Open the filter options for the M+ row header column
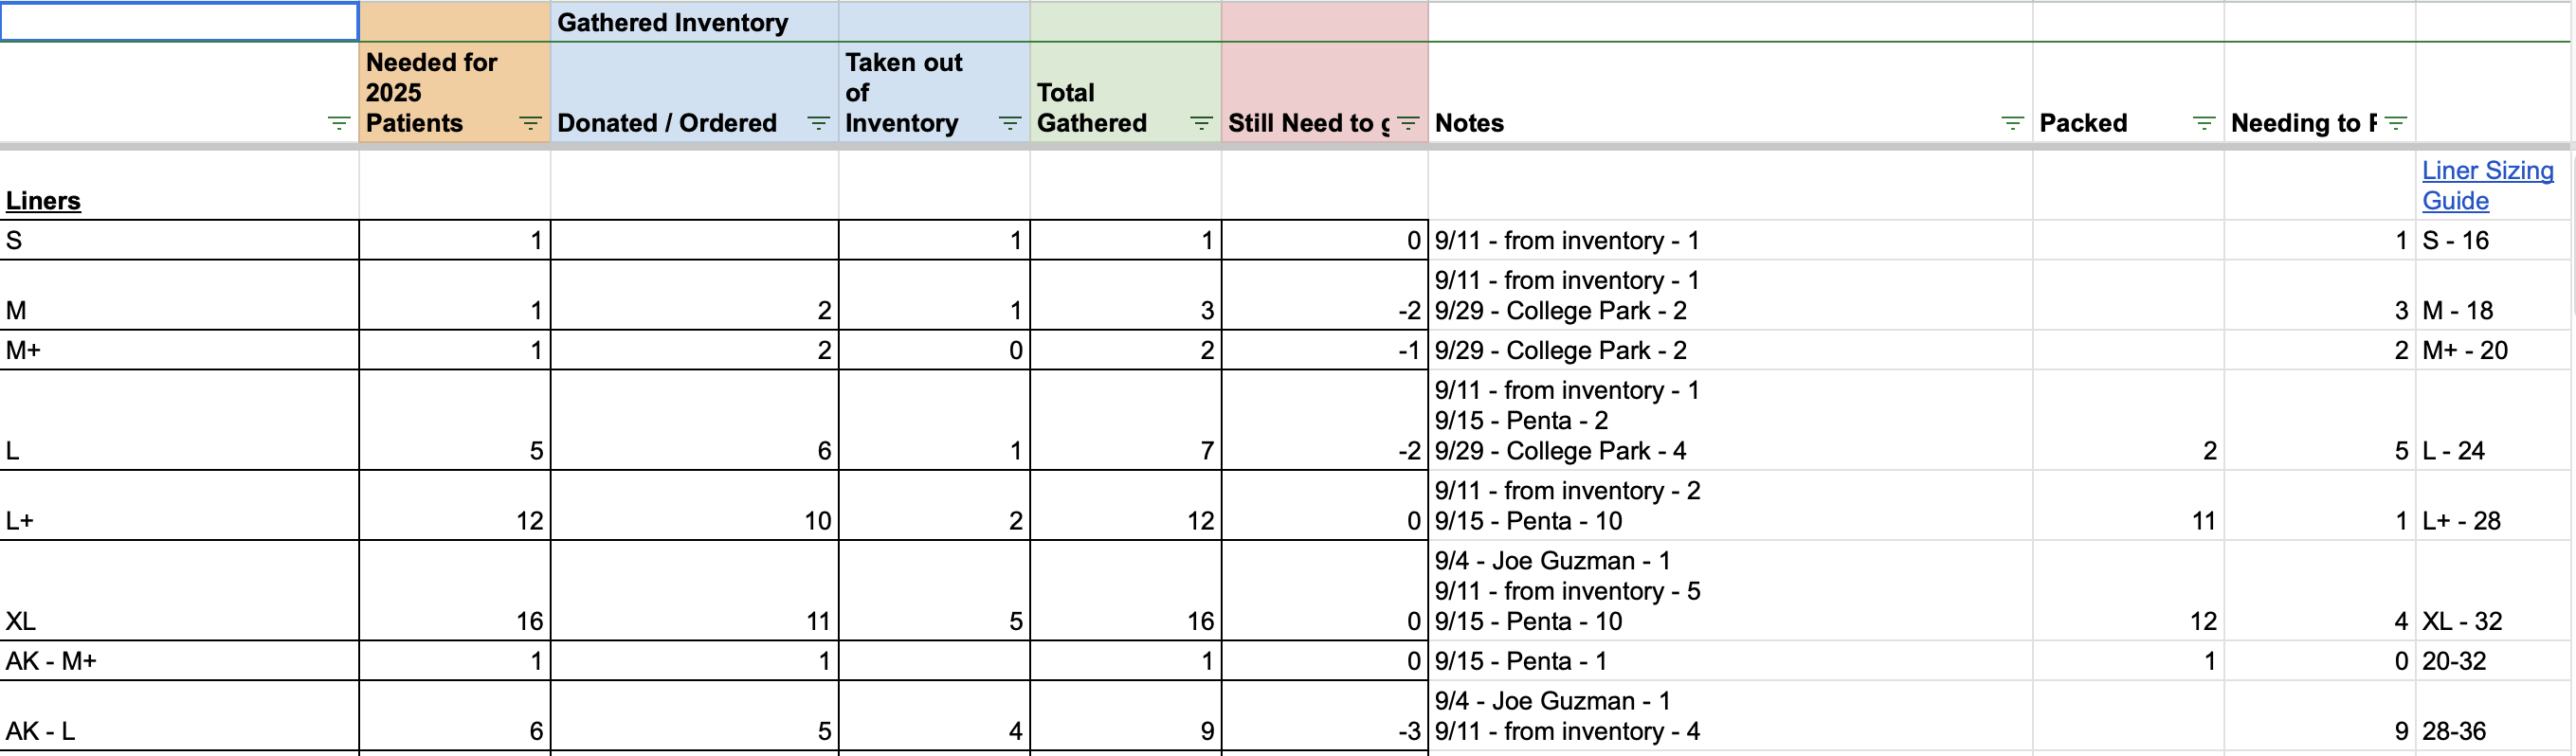The image size is (2576, 756). click(x=340, y=123)
